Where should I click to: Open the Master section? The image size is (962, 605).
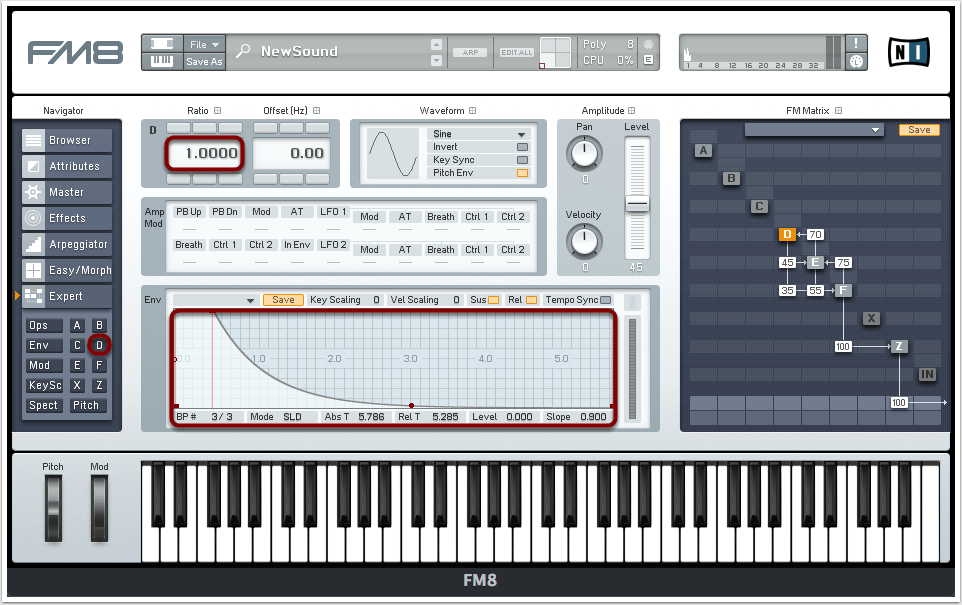(x=67, y=193)
